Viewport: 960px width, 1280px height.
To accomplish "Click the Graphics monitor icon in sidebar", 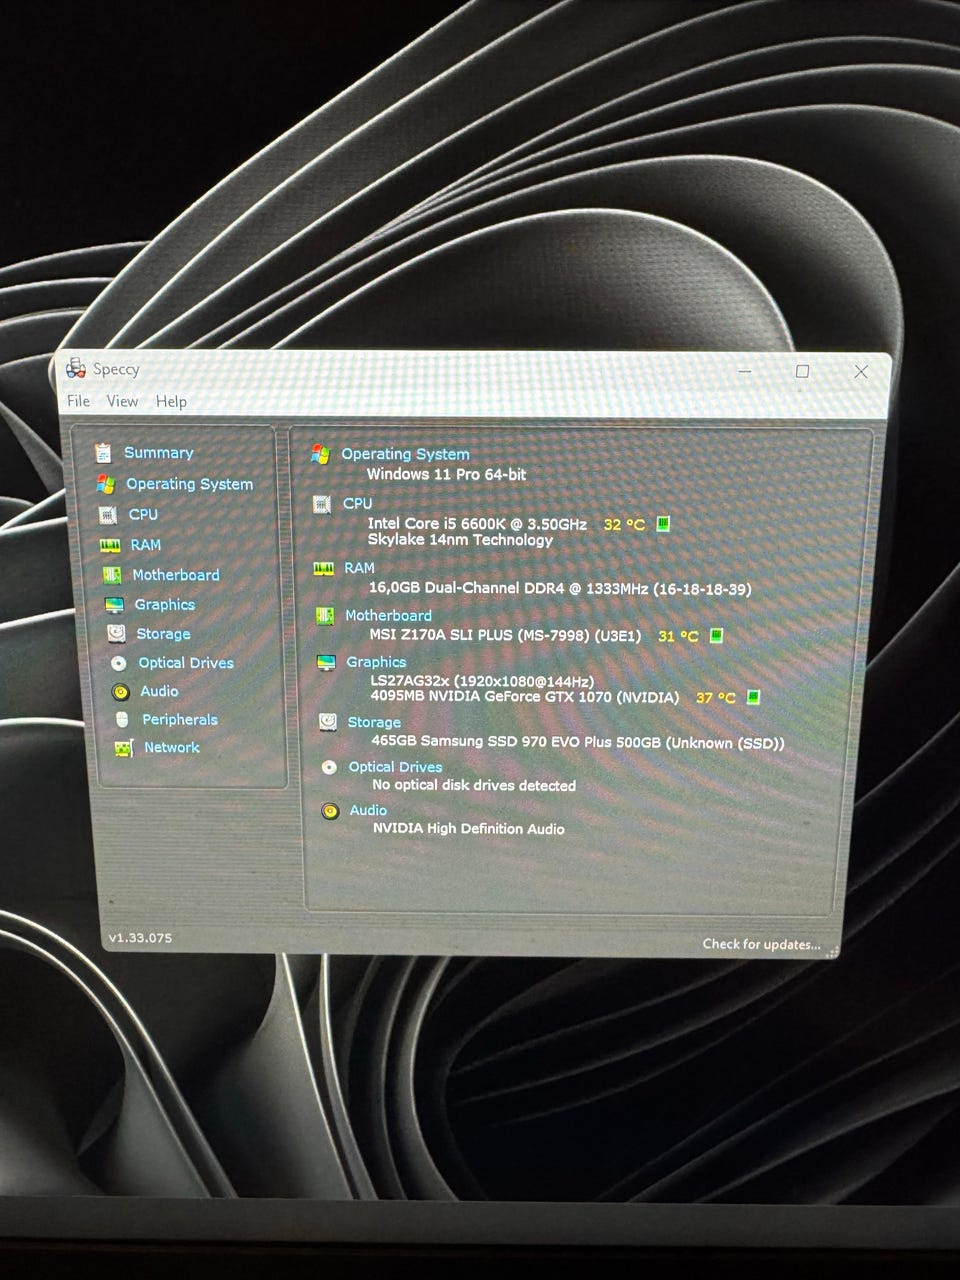I will 115,605.
